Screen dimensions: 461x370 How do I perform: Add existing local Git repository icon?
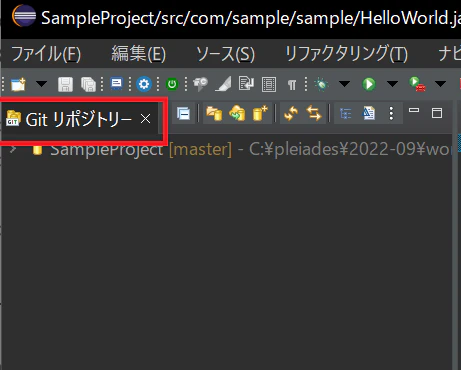pos(214,113)
